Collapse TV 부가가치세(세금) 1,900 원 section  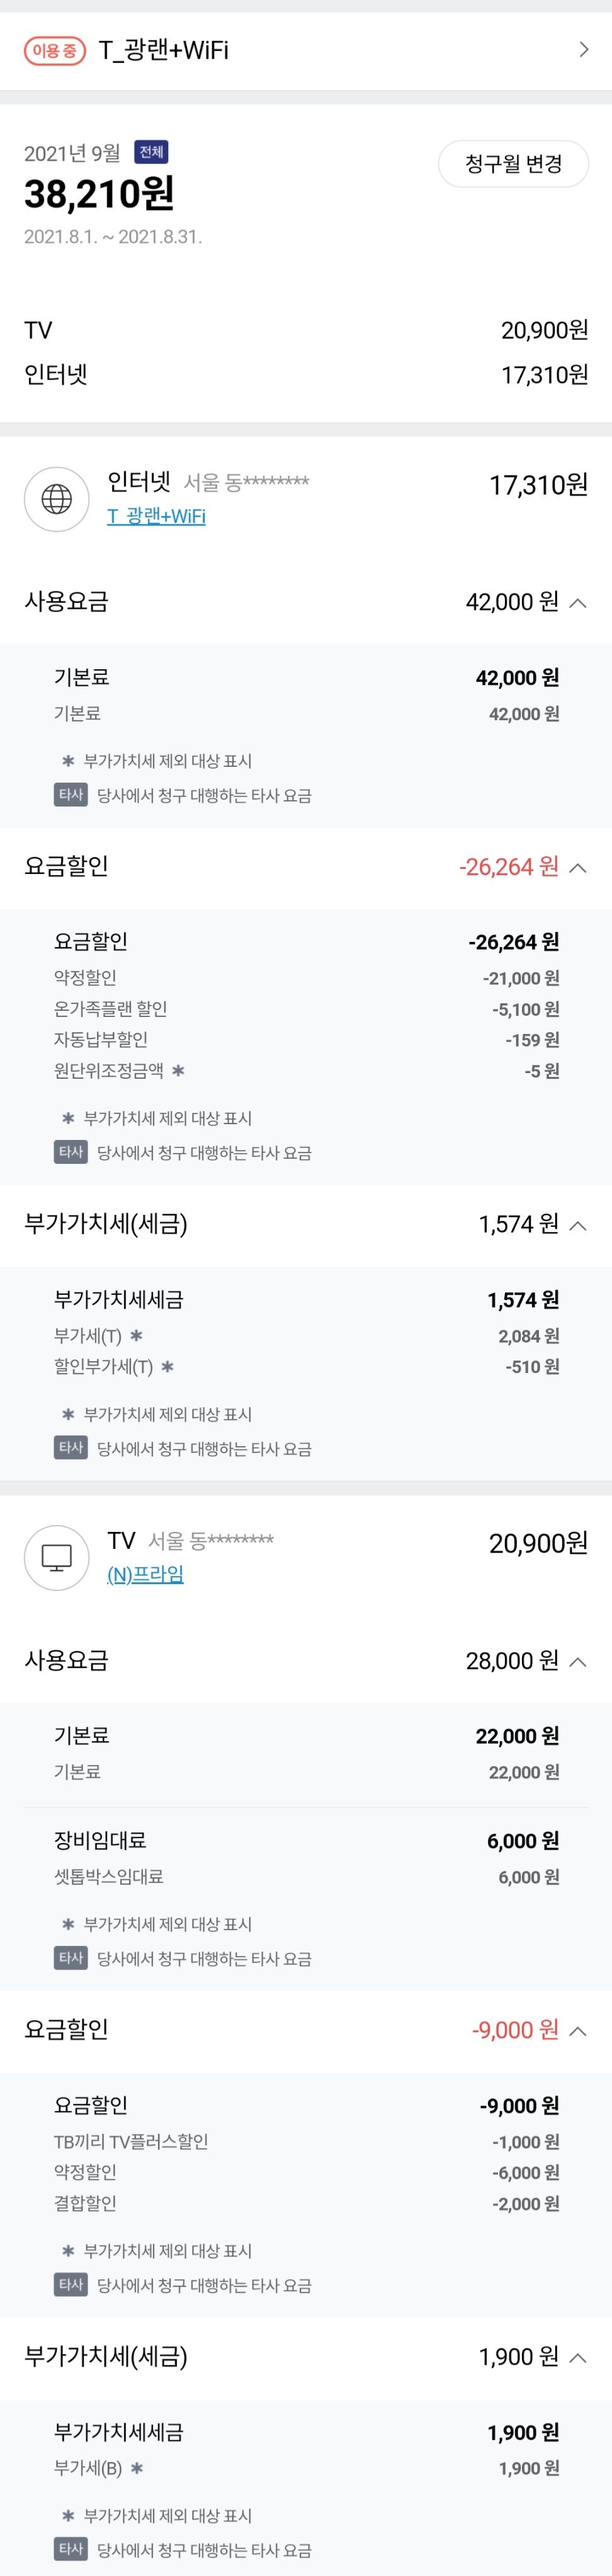point(577,2357)
